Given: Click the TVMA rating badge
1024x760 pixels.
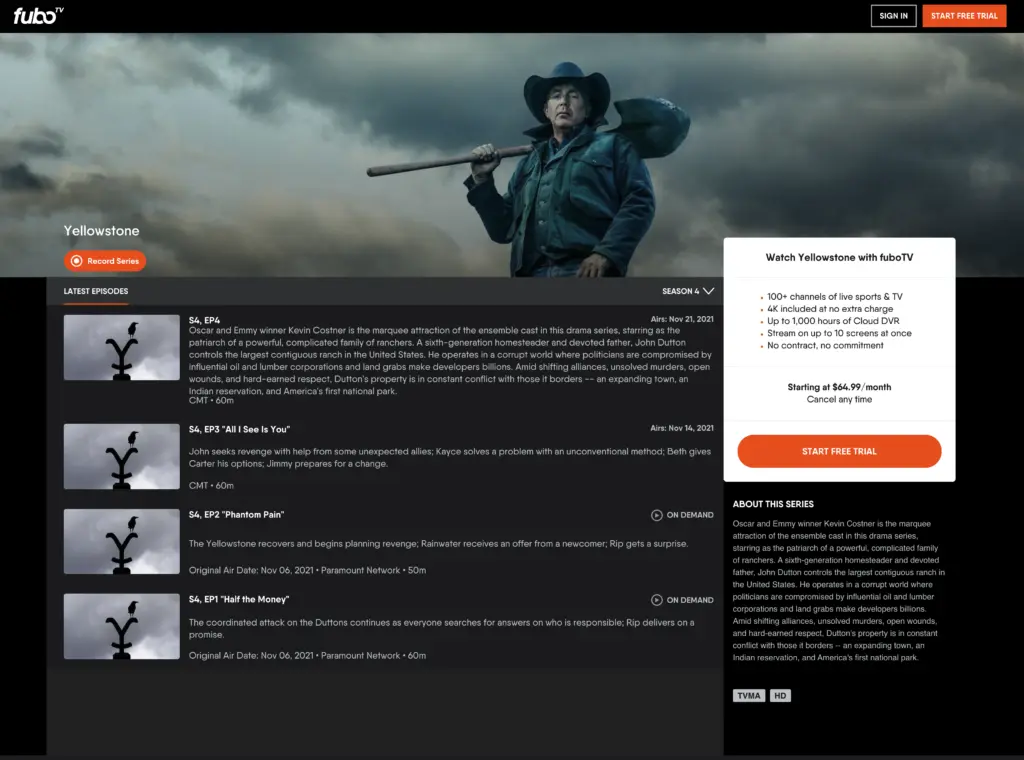Looking at the screenshot, I should (x=748, y=696).
